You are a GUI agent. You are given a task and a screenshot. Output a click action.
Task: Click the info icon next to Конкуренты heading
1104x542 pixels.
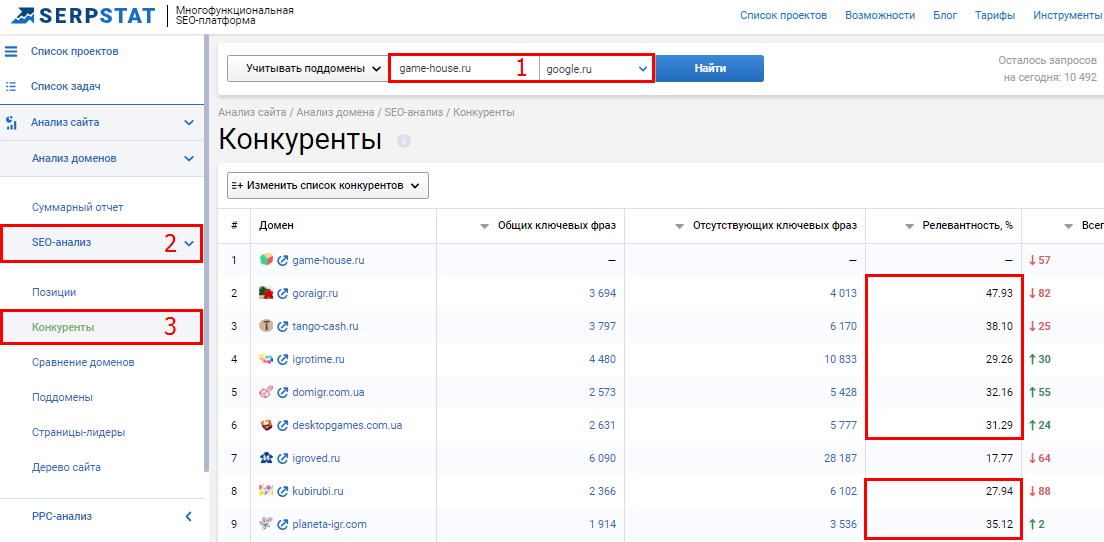(x=404, y=141)
